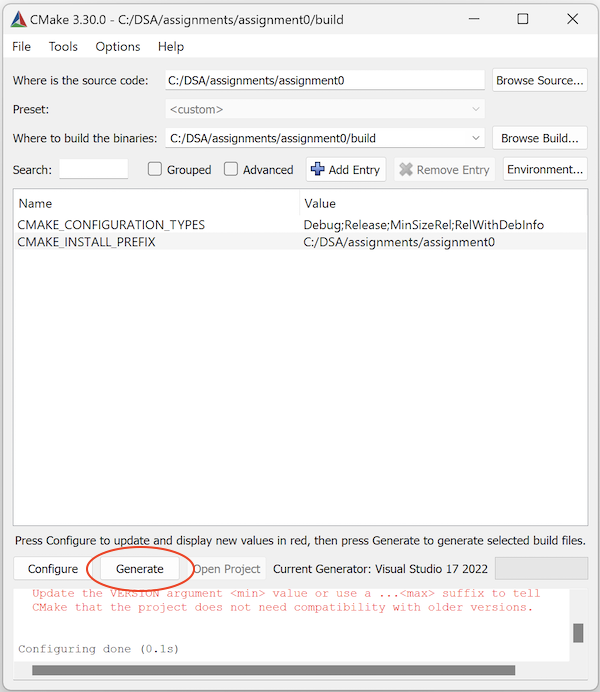Image resolution: width=600 pixels, height=692 pixels.
Task: Open the File menu
Action: (x=21, y=47)
